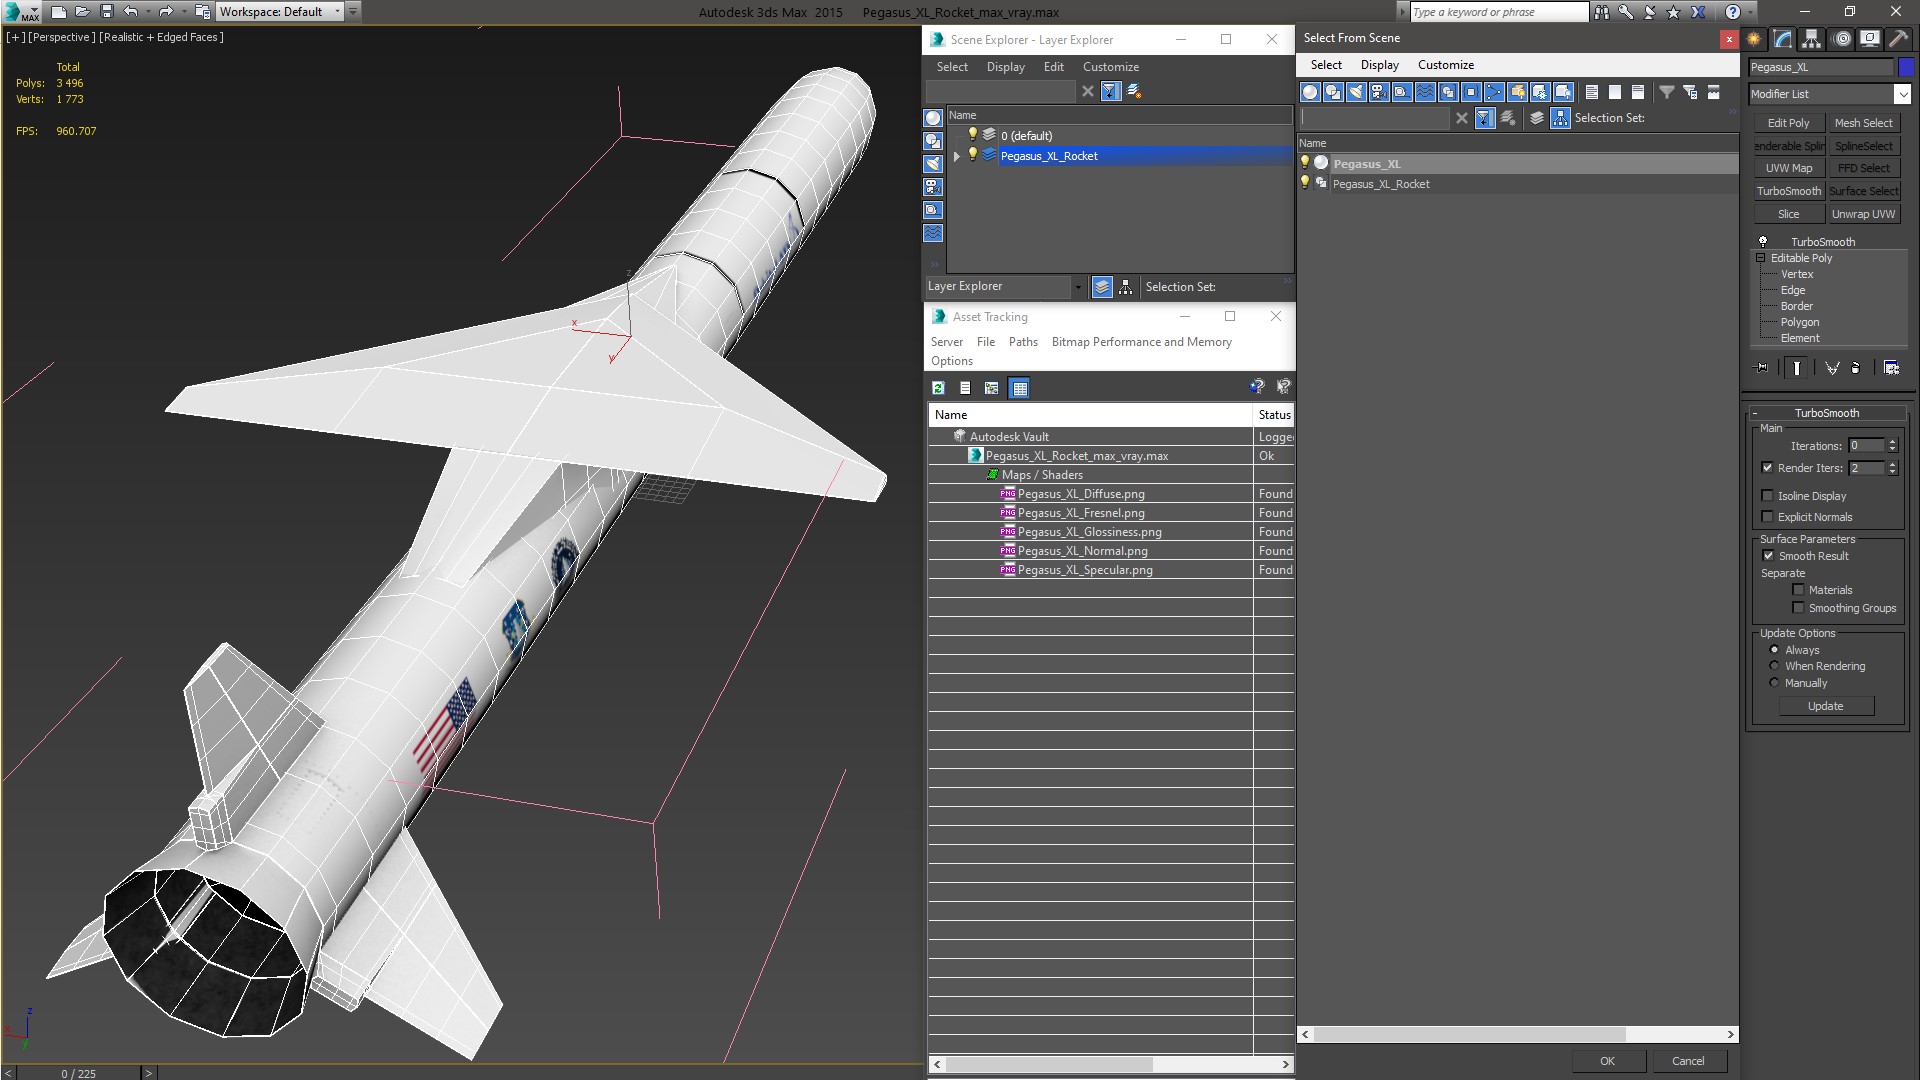
Task: Toggle Render Iters checkbox
Action: click(1767, 468)
